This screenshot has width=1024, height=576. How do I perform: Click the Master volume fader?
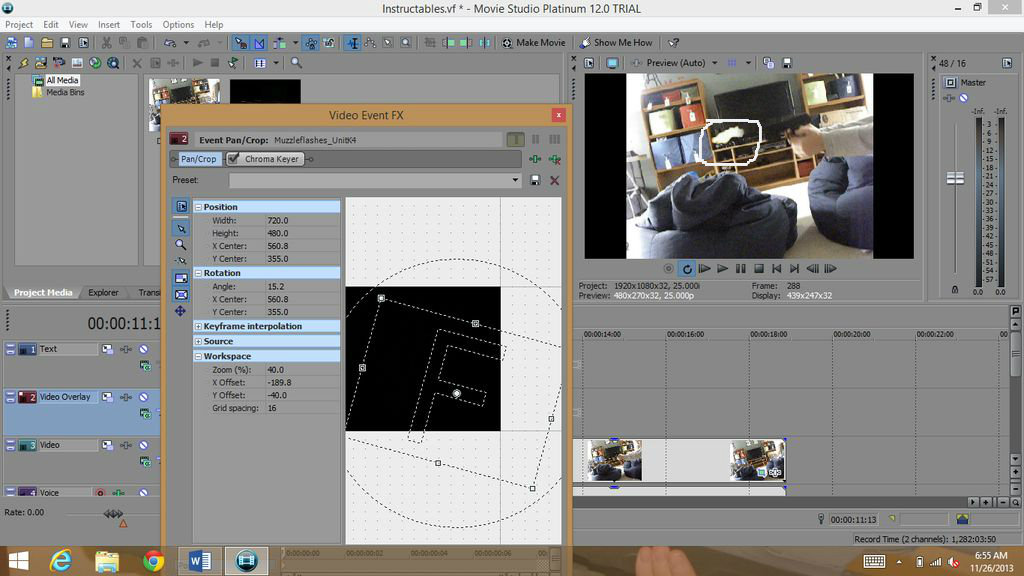[955, 178]
